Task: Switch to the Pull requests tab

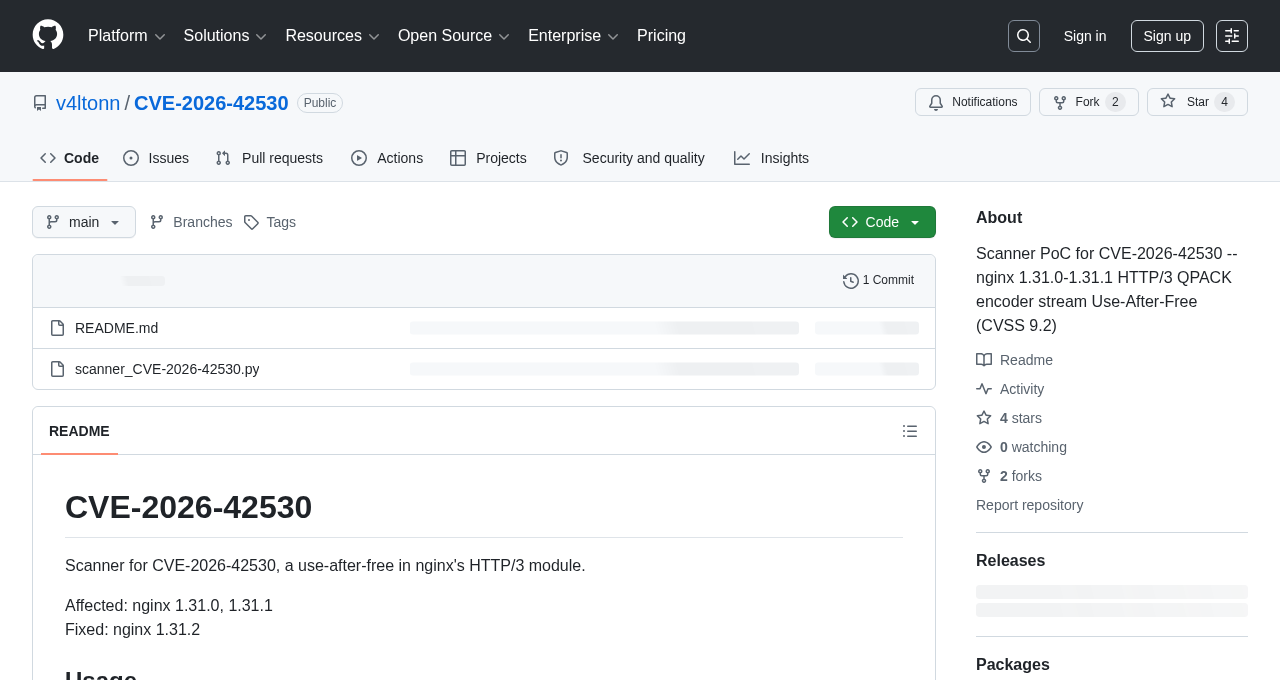Action: (269, 158)
